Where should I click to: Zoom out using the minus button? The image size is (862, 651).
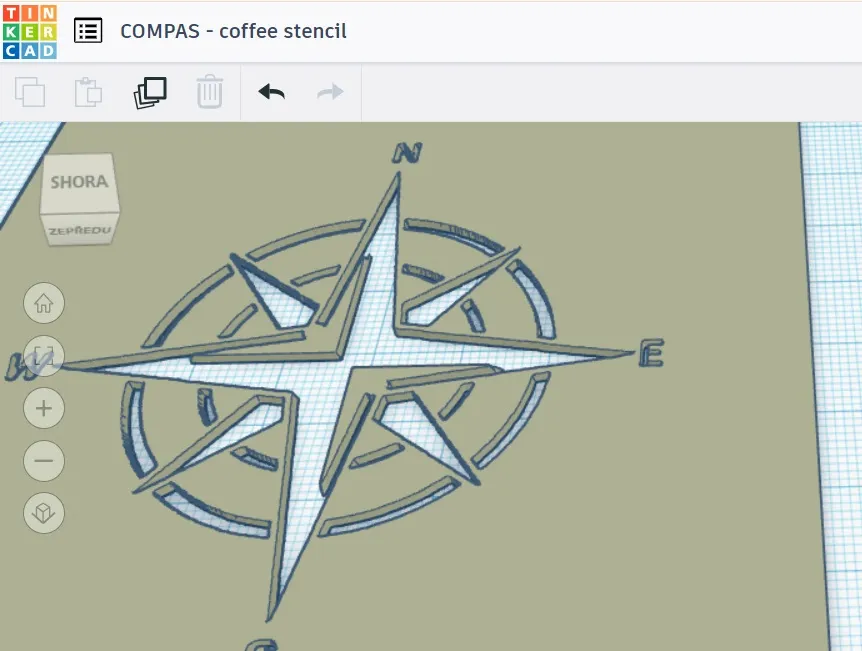[x=43, y=461]
